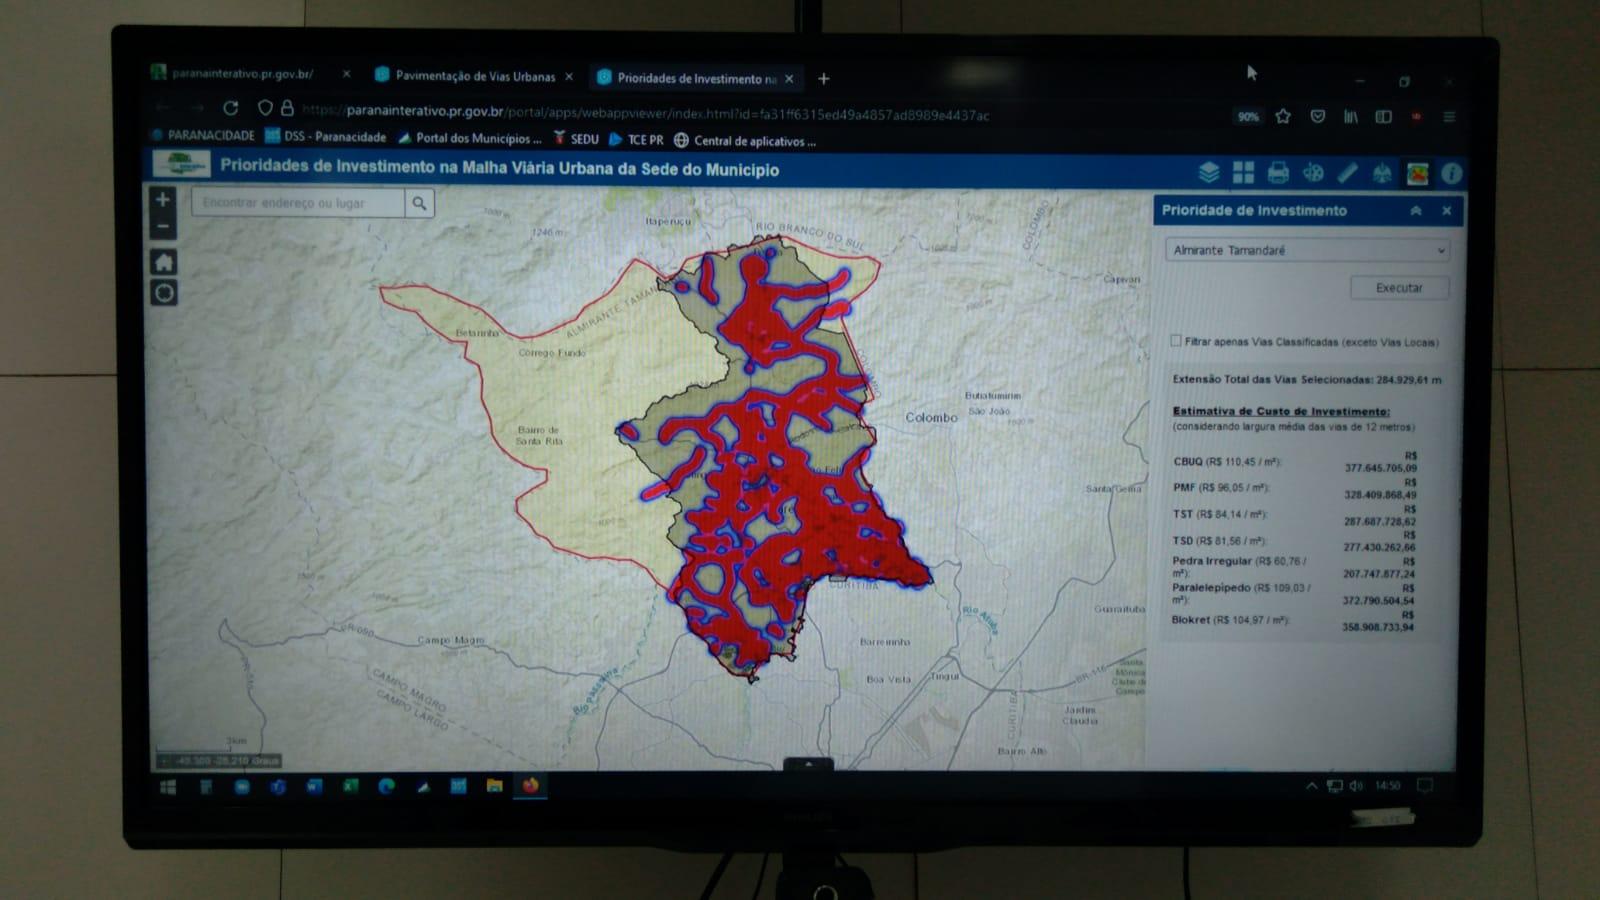
Task: Open the basemap gallery grid icon
Action: click(1243, 173)
